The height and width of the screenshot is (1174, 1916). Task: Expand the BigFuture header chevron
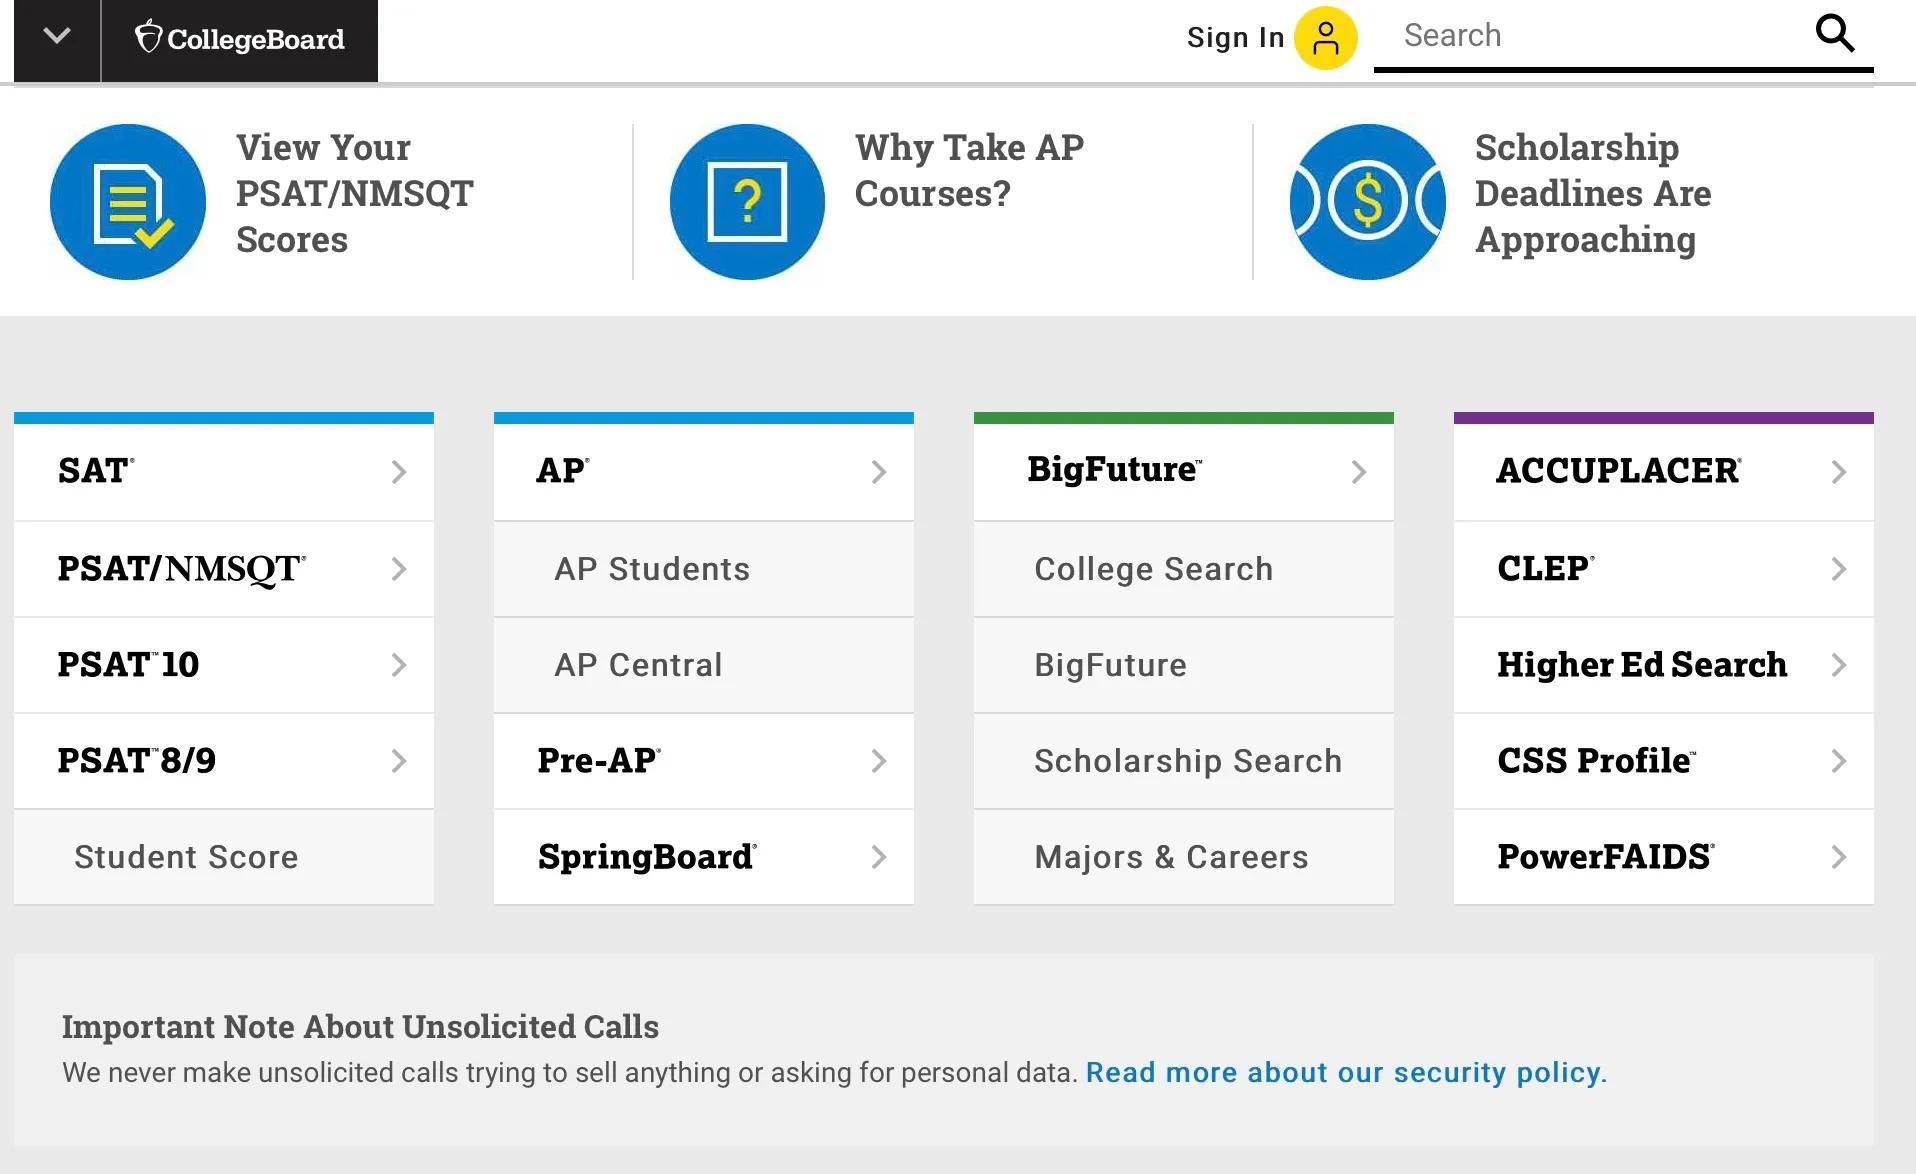coord(1358,472)
